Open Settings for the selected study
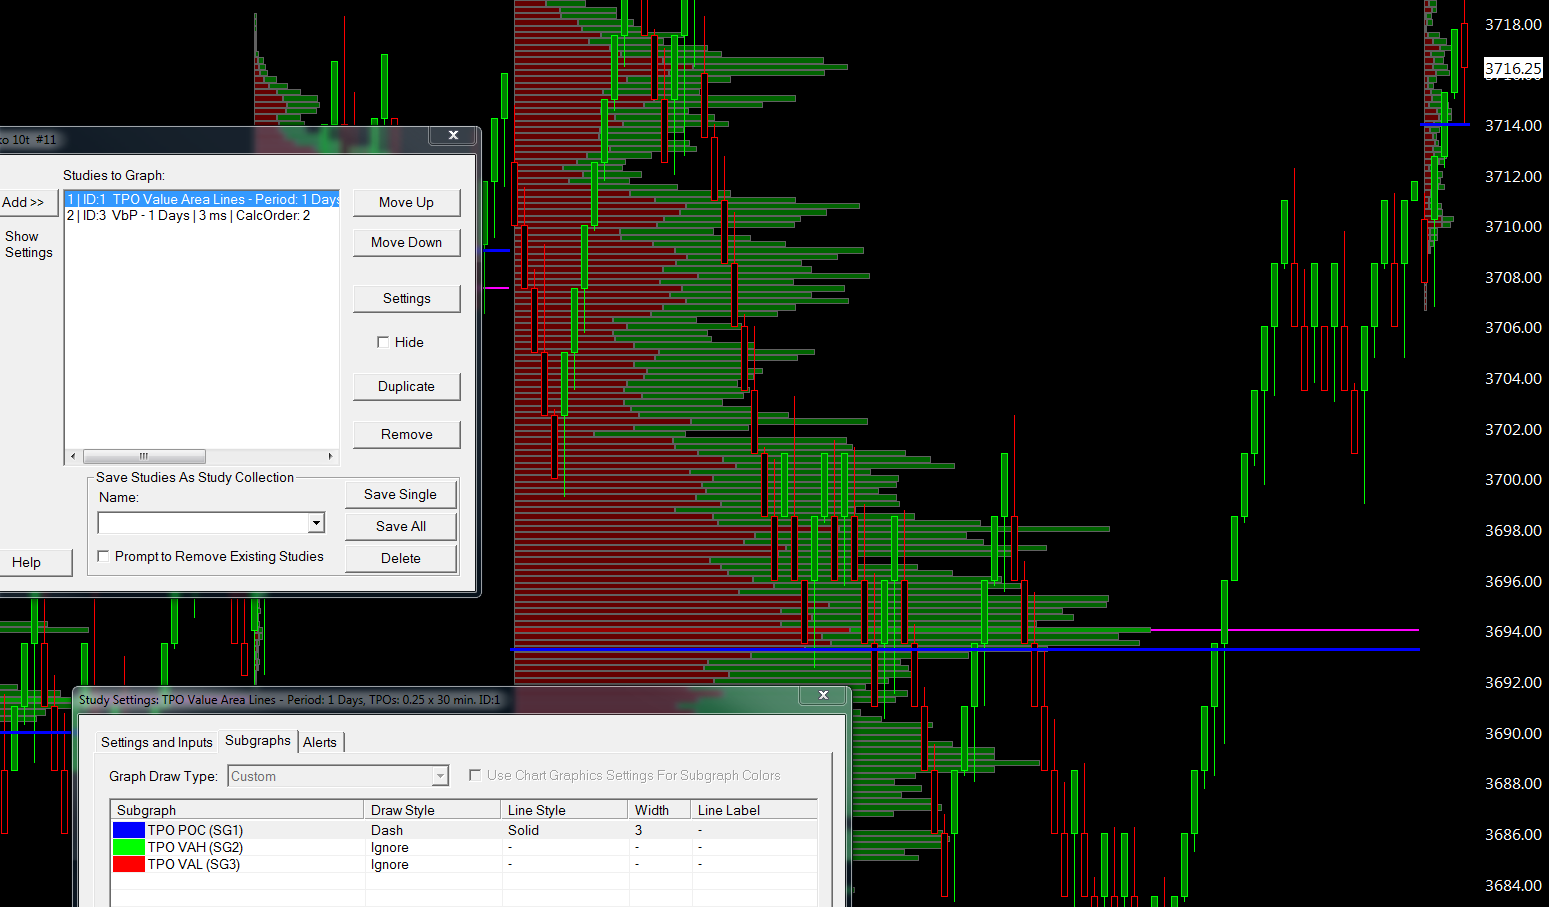 [406, 298]
